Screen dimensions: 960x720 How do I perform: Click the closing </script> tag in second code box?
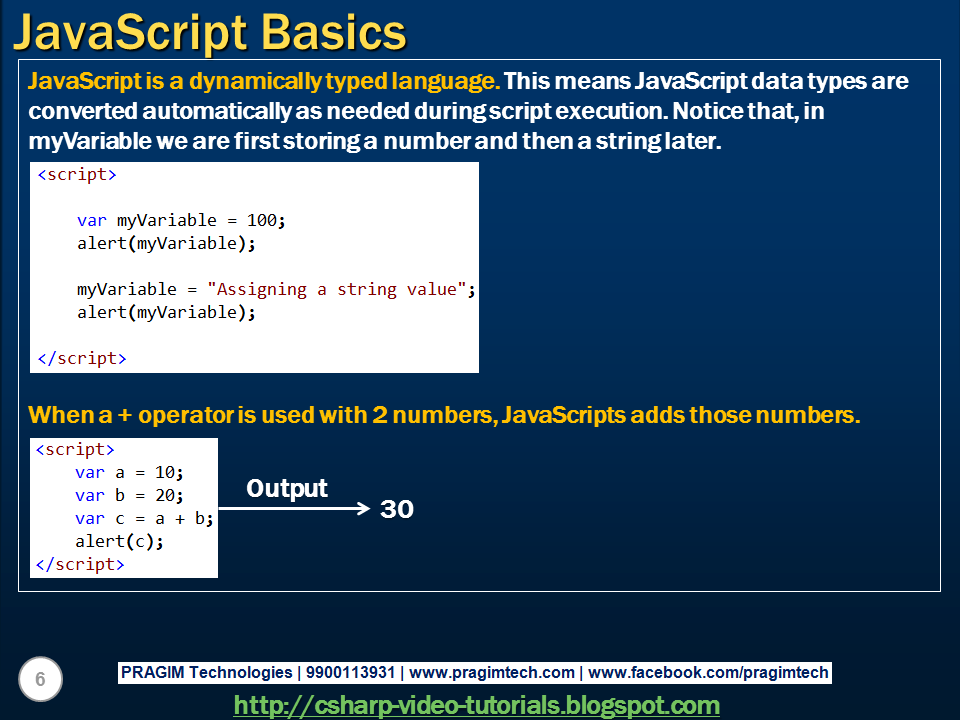tap(80, 564)
